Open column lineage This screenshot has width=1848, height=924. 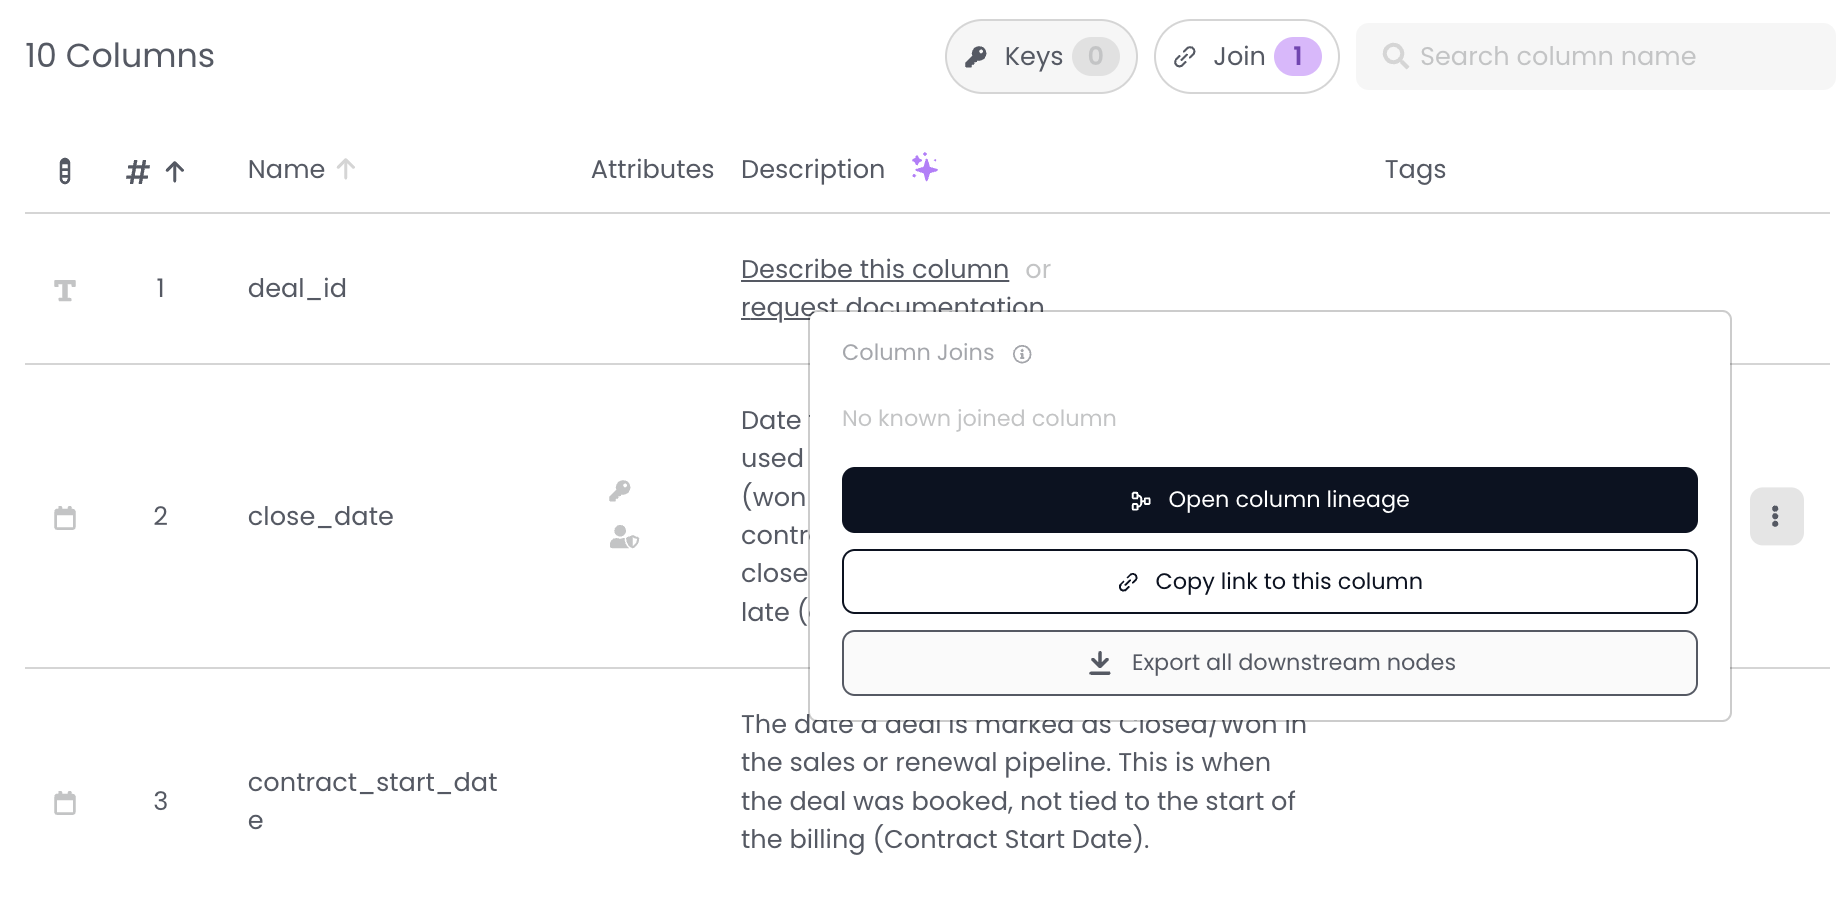pos(1269,500)
